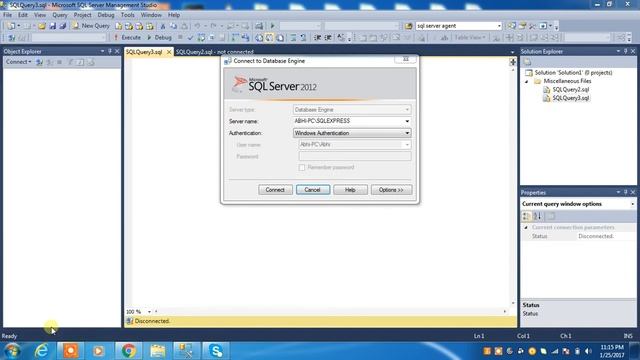Toggle Object Explorer auto-hide pin

(x=110, y=51)
